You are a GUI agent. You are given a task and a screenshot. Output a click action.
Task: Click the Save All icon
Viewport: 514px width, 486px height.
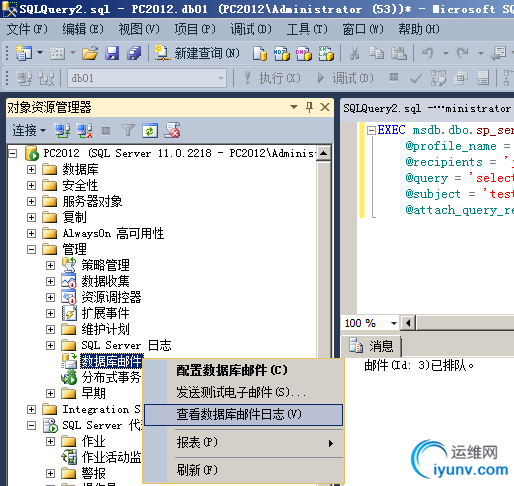point(134,53)
